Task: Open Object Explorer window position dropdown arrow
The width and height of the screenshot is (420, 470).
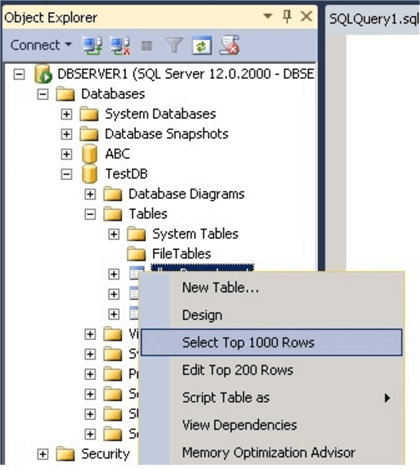Action: pos(268,16)
